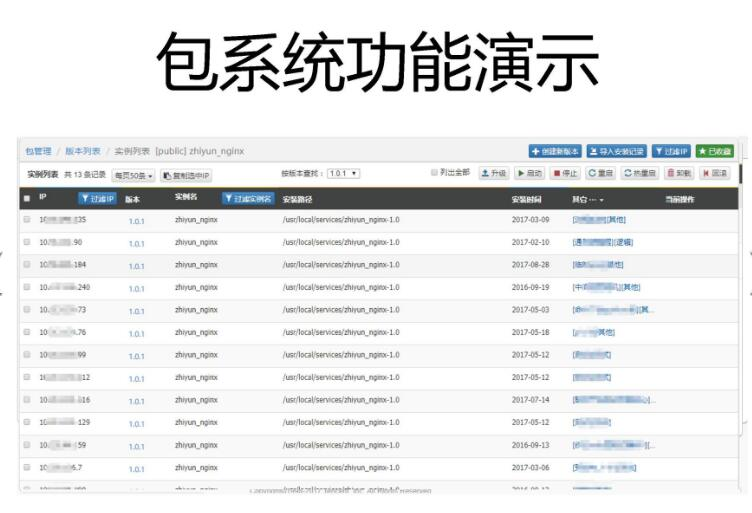
Task: Go to 包管理 breadcrumb link
Action: 38,152
